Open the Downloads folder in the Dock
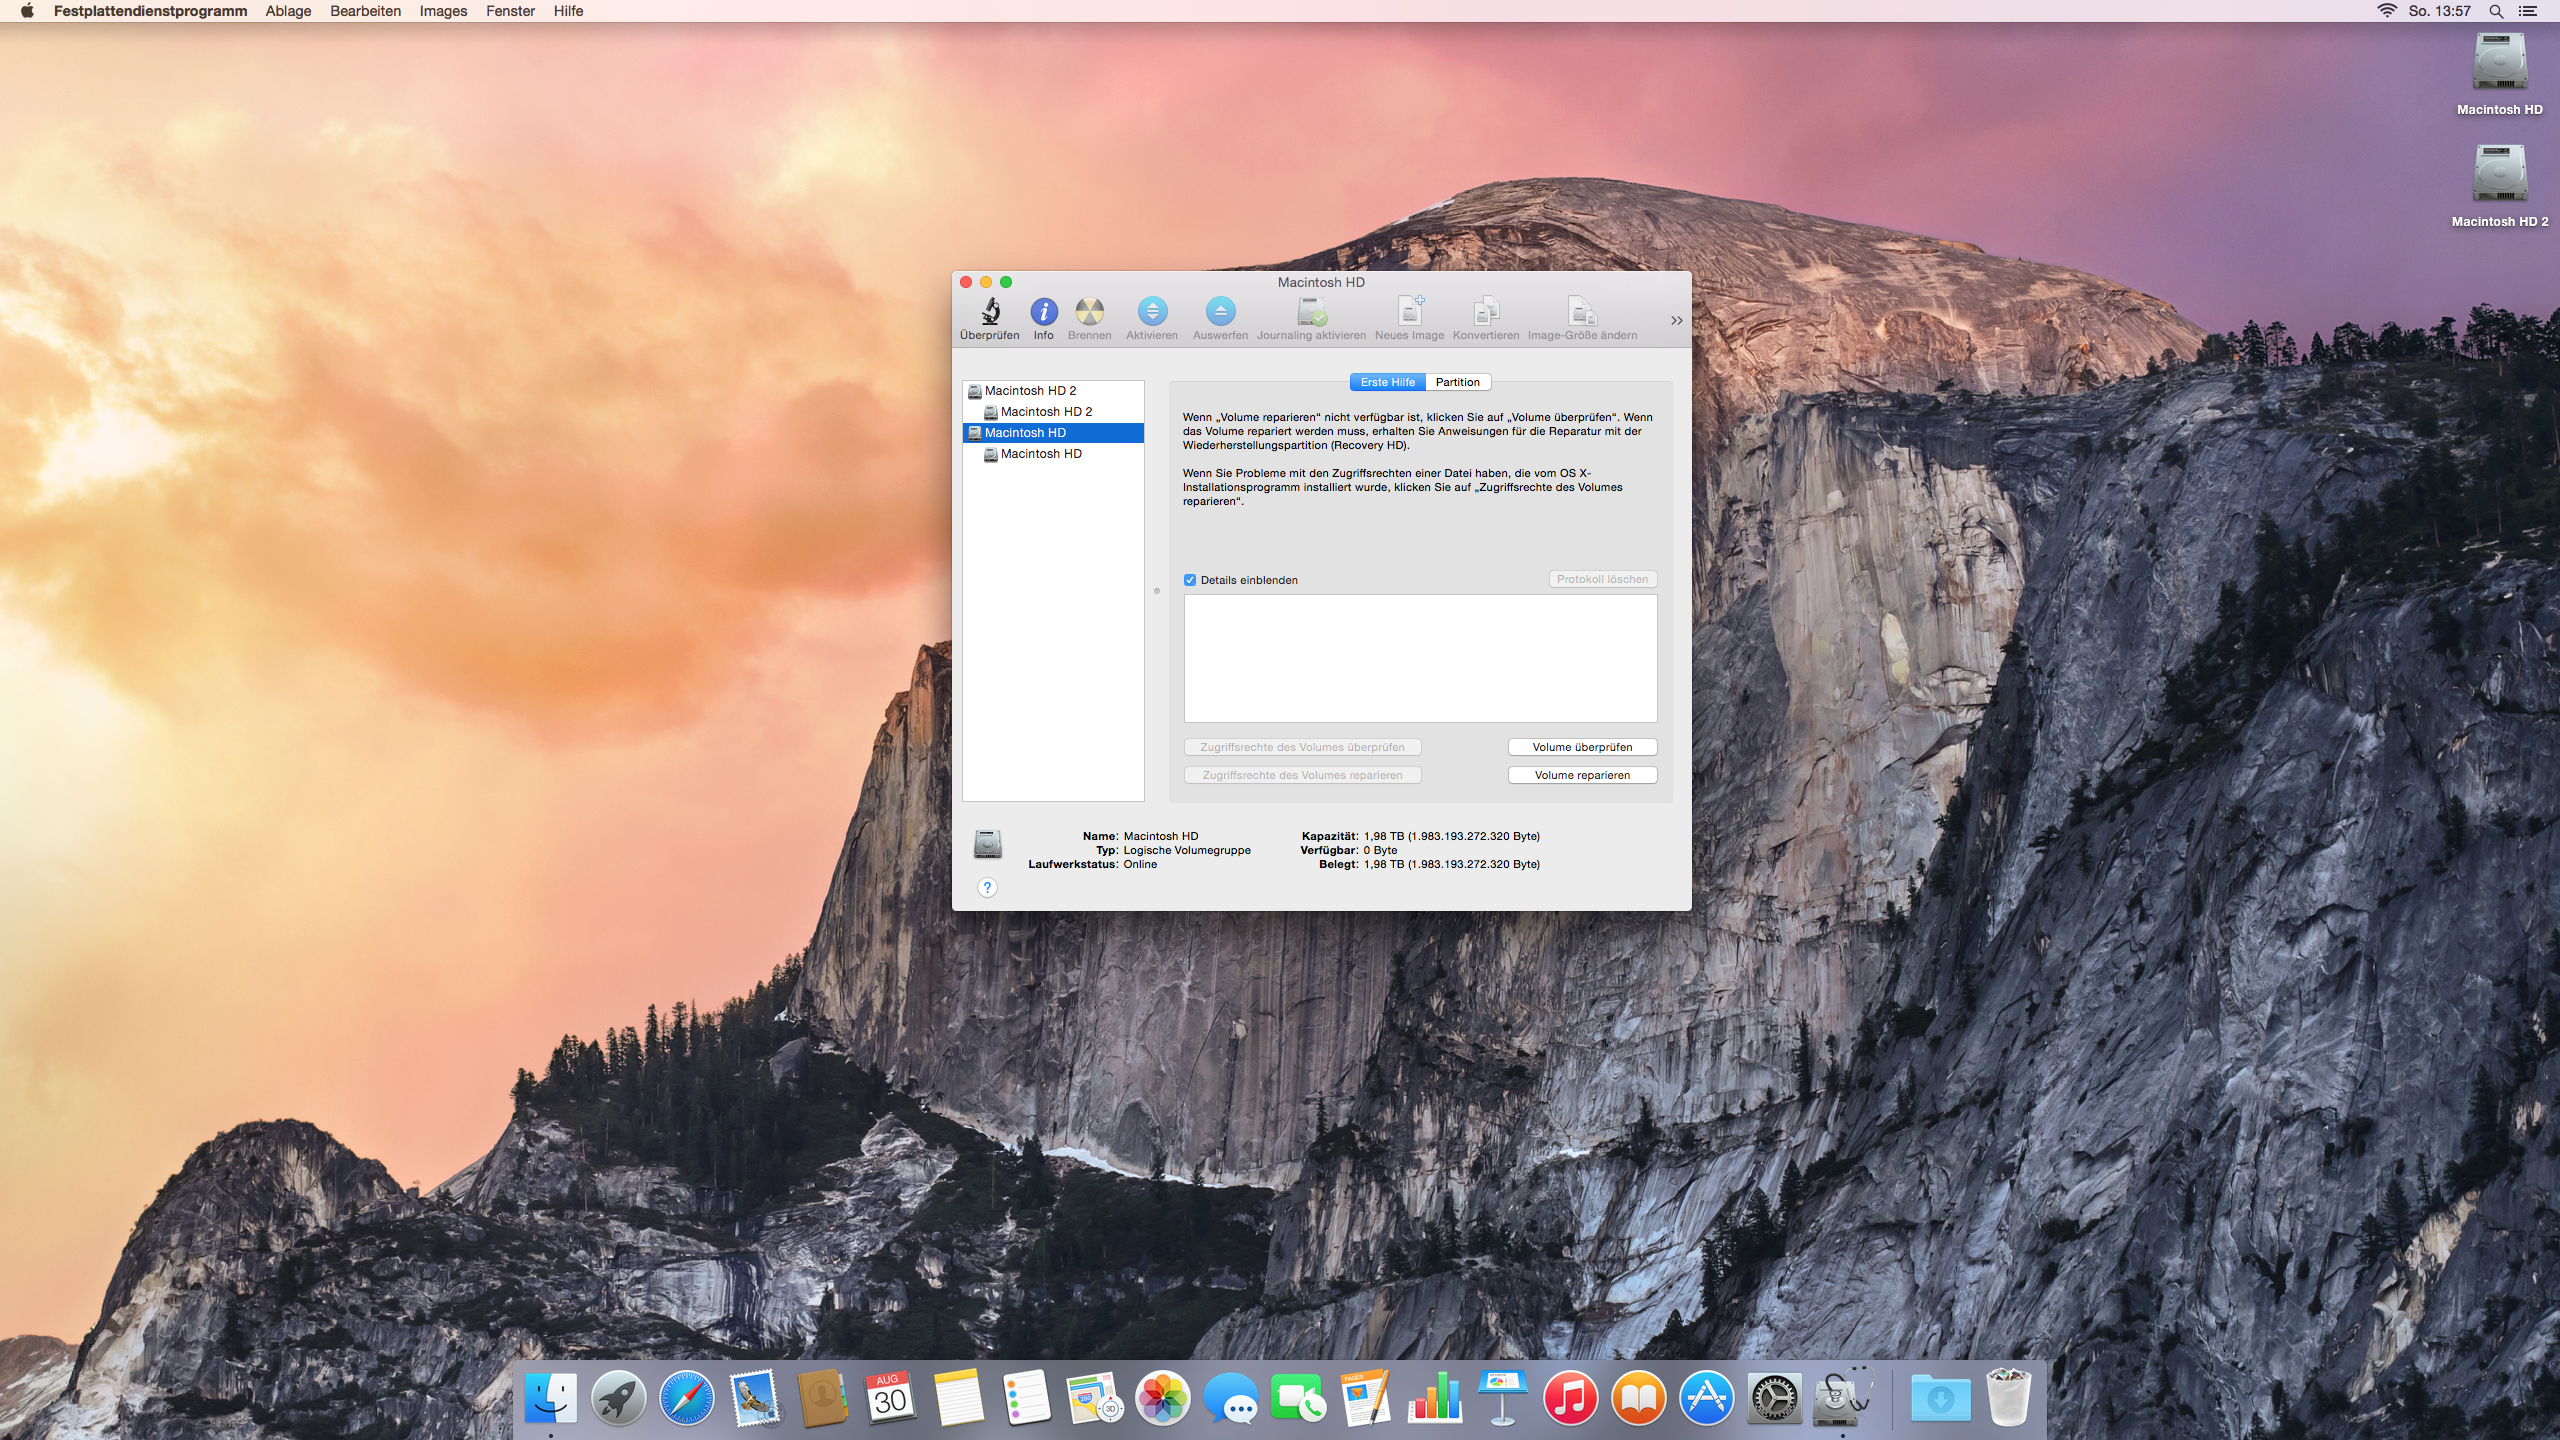Image resolution: width=2560 pixels, height=1440 pixels. [x=1940, y=1397]
